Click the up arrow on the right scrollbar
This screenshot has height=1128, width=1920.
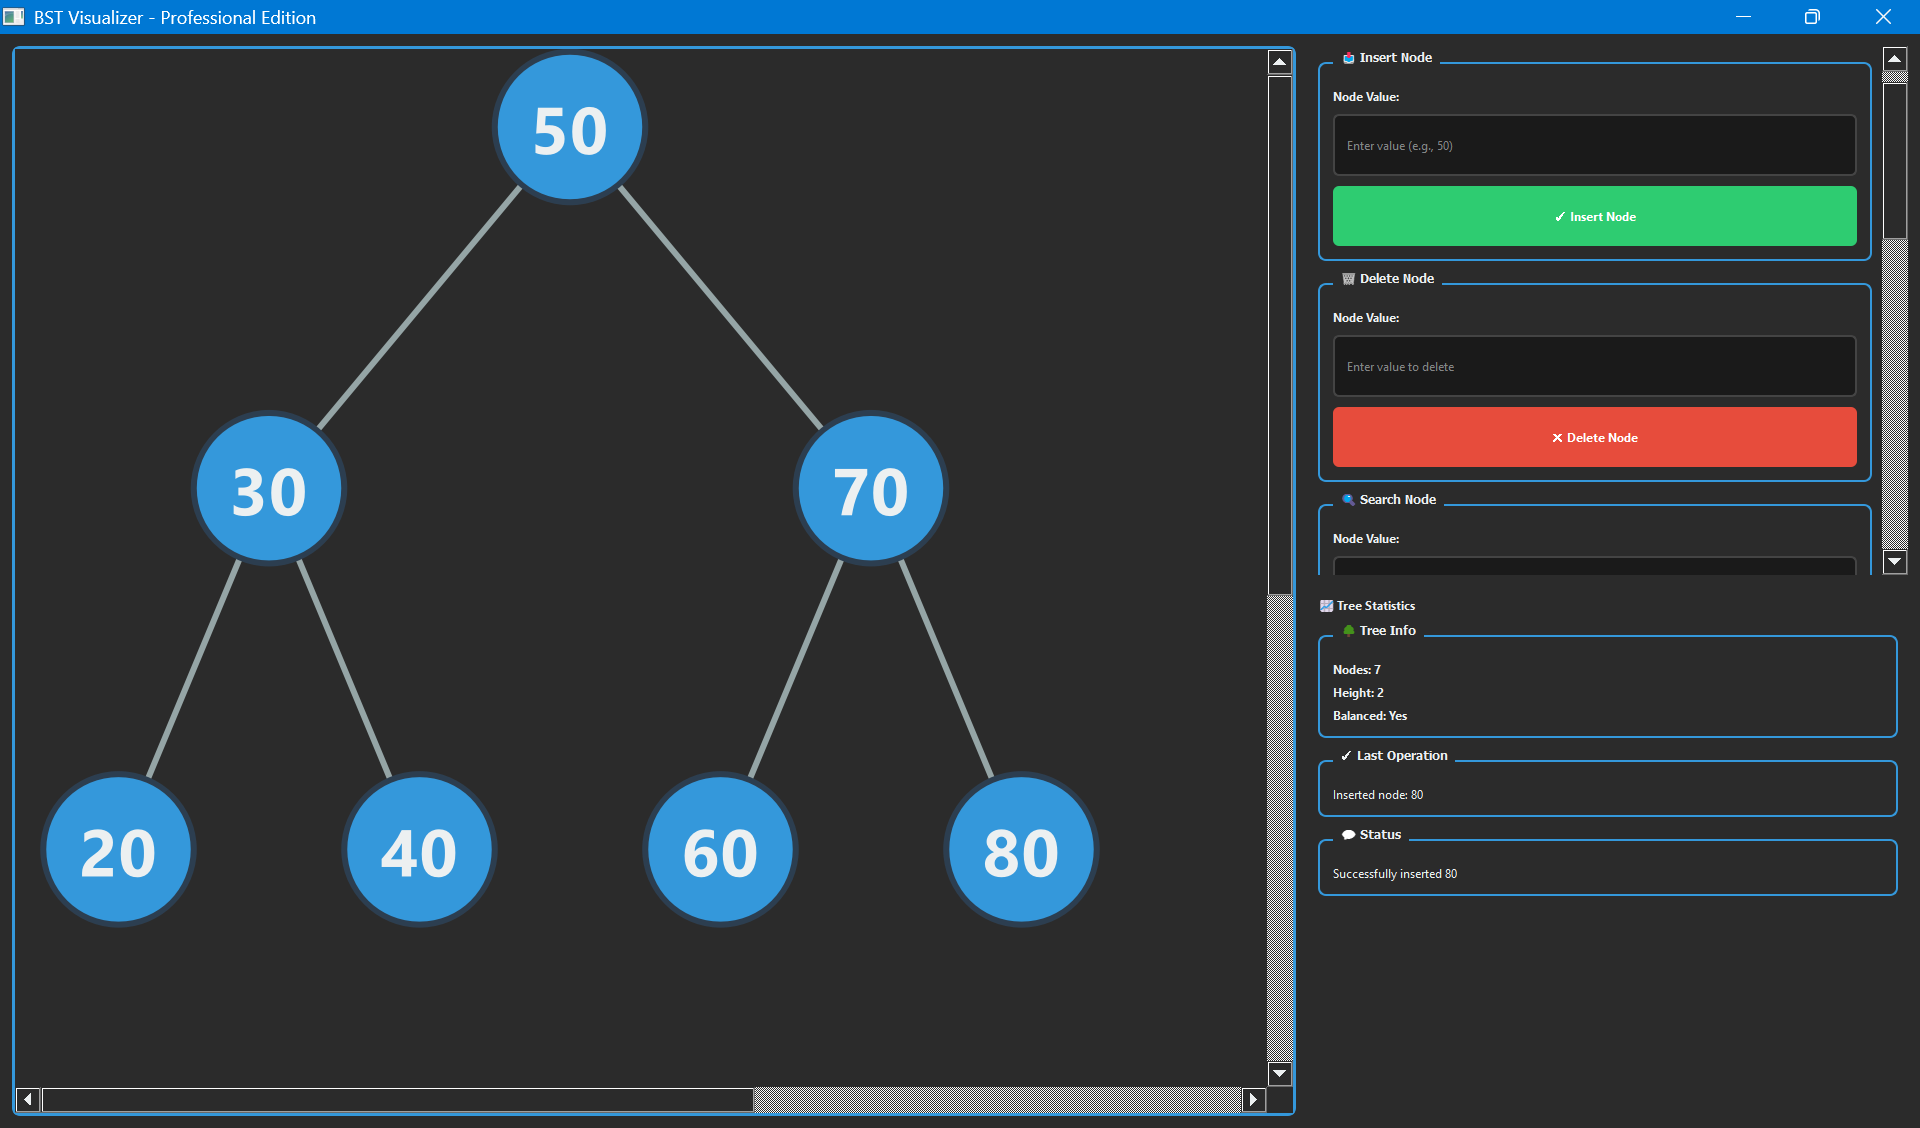[x=1895, y=59]
